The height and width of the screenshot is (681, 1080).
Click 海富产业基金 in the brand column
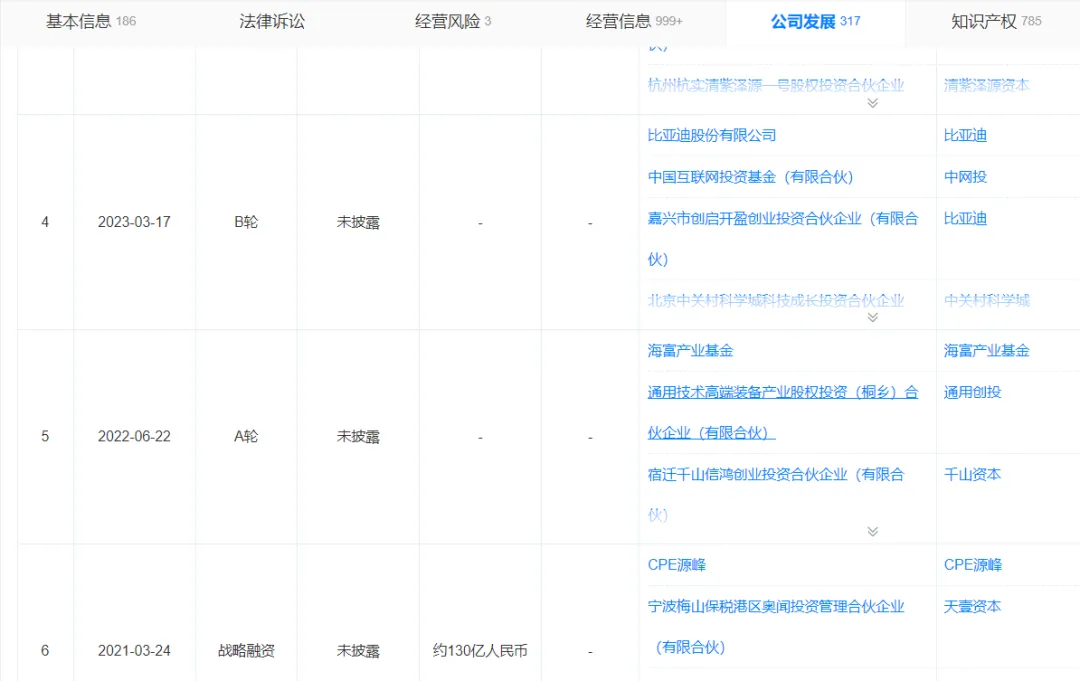(x=986, y=350)
